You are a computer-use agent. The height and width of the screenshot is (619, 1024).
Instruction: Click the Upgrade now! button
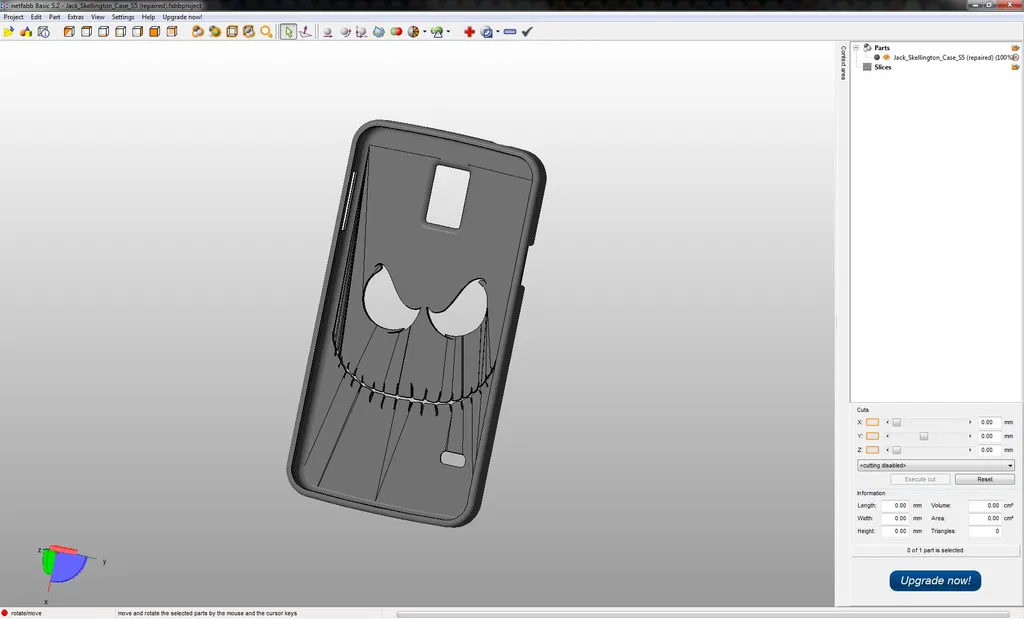(x=935, y=580)
